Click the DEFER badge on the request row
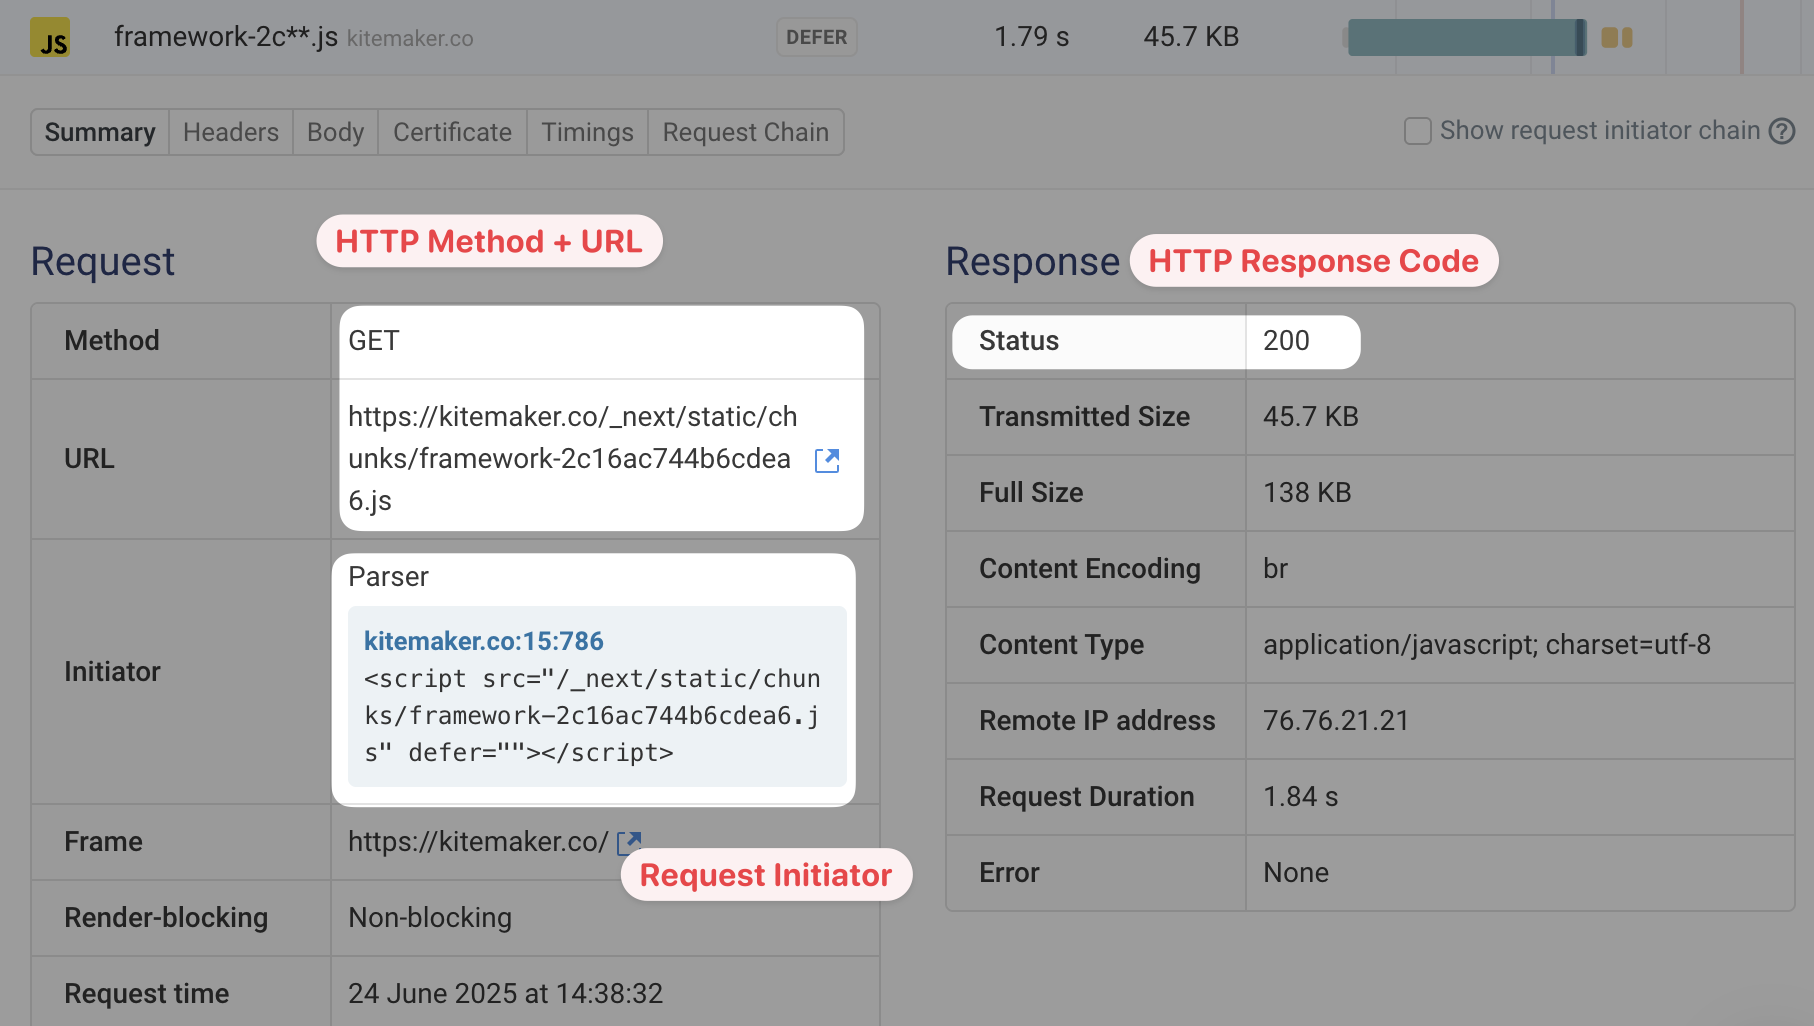This screenshot has width=1814, height=1026. click(x=816, y=37)
